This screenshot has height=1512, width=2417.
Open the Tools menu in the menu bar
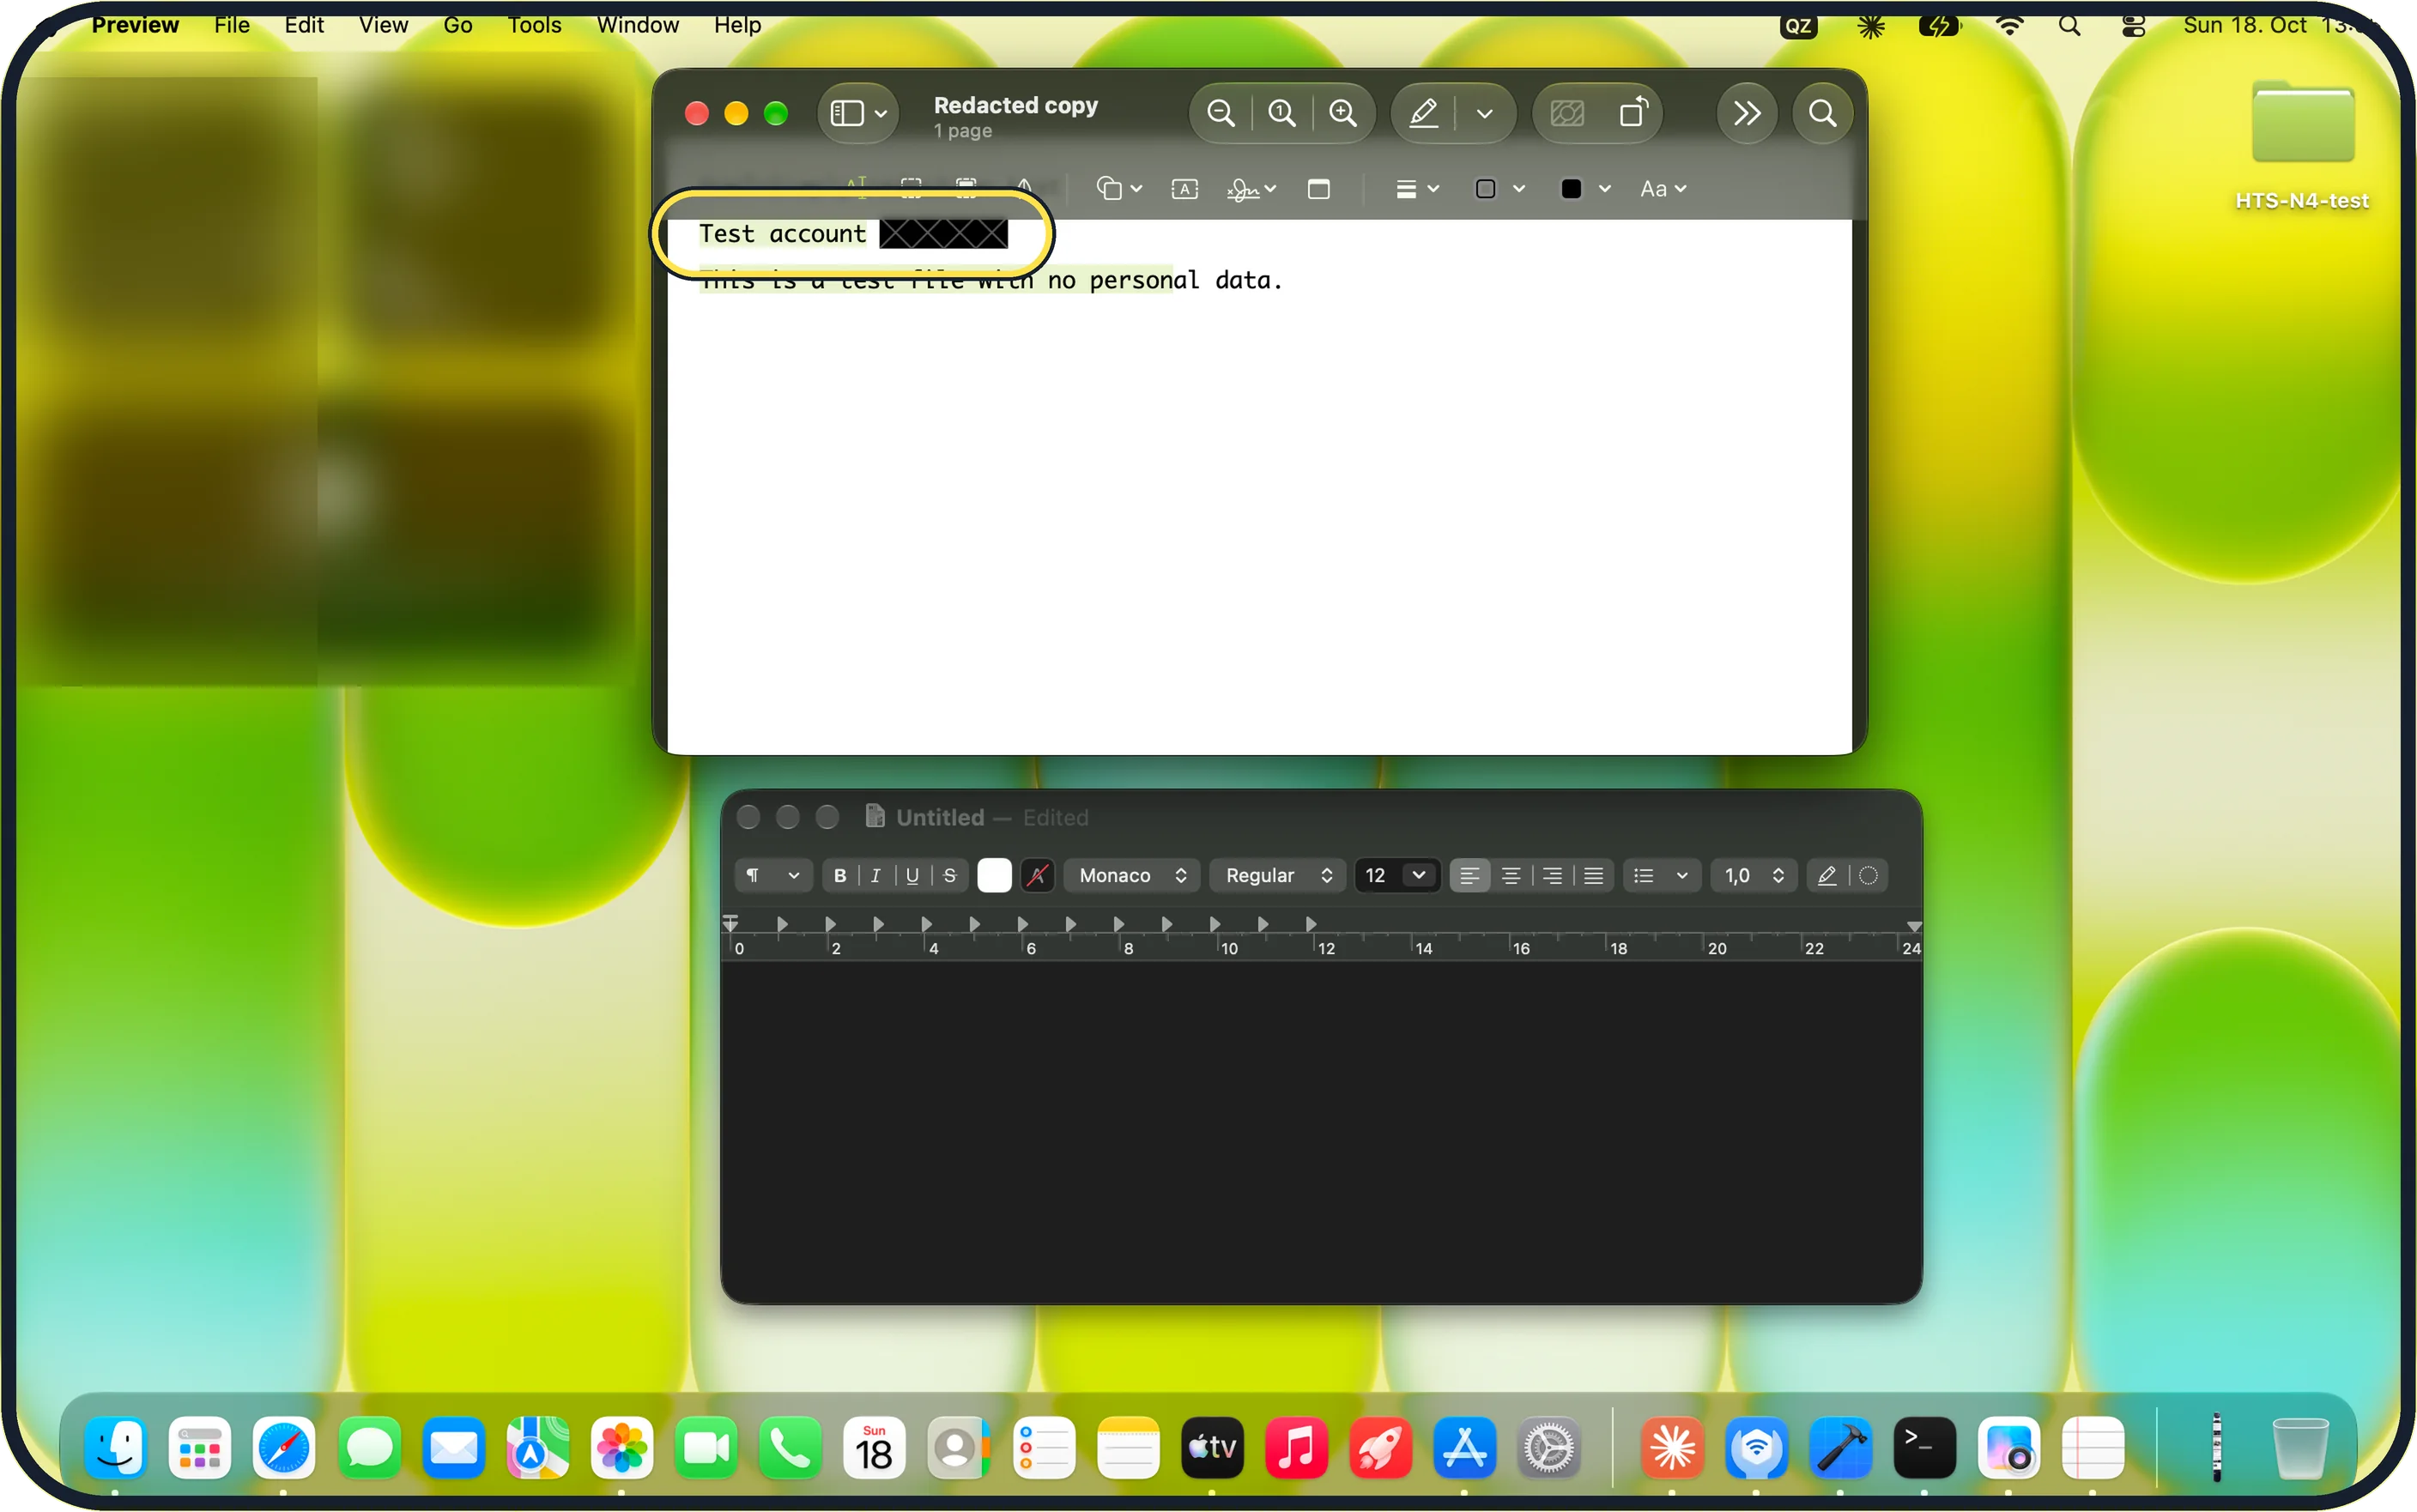(x=534, y=25)
